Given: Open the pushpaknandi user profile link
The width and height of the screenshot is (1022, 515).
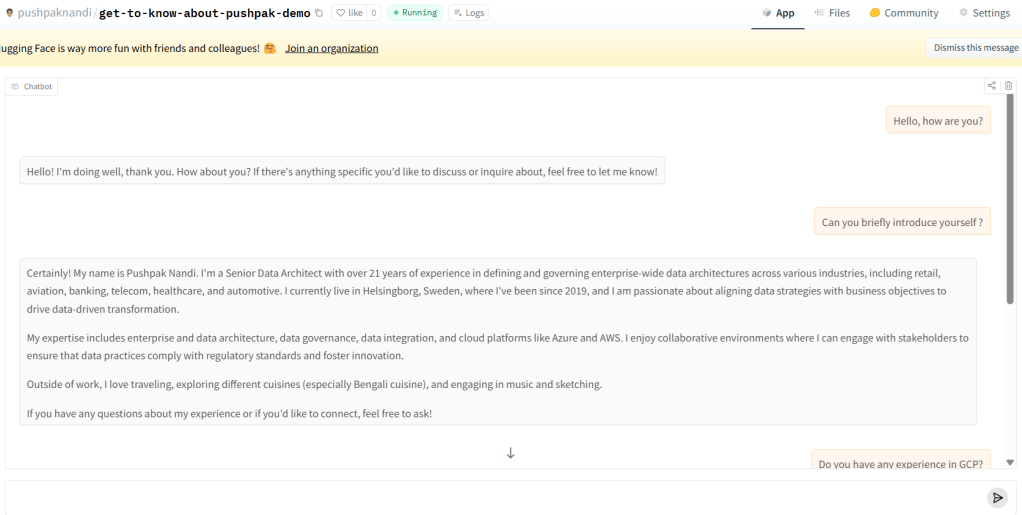Looking at the screenshot, I should pyautogui.click(x=55, y=13).
